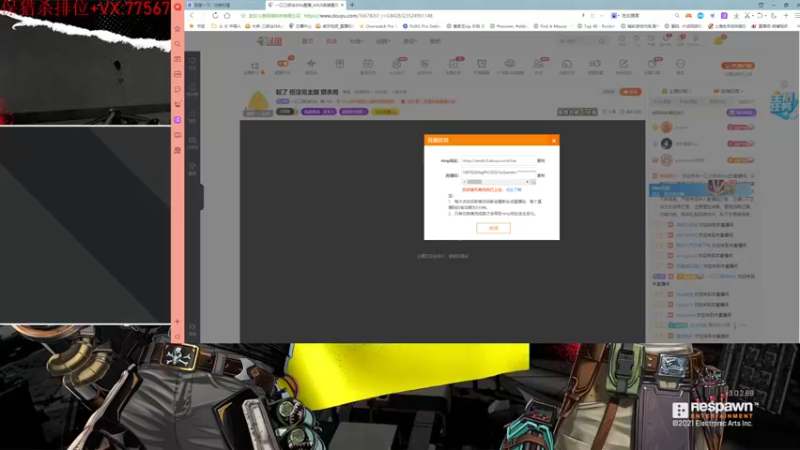Click the plus icon at the pink sidebar's bottom
Image resolution: width=800 pixels, height=450 pixels.
pyautogui.click(x=178, y=321)
